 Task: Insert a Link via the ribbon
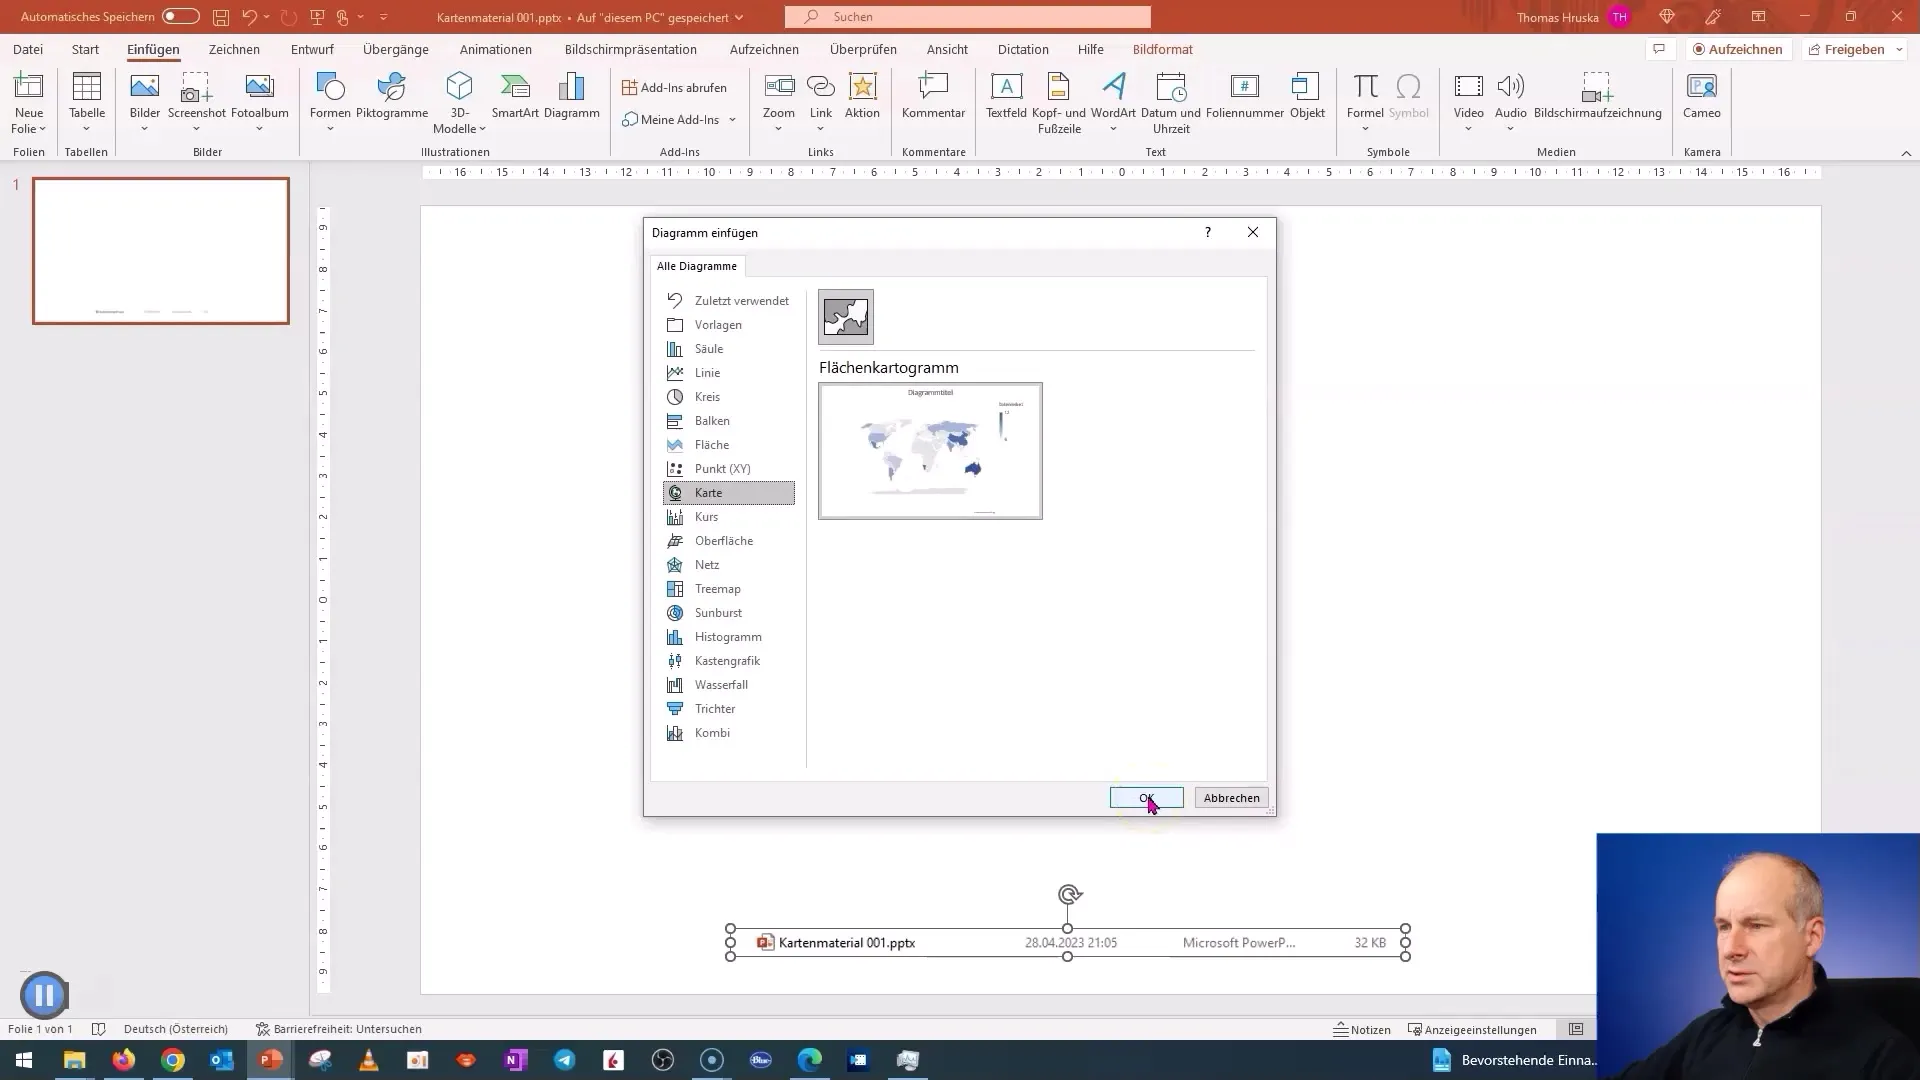coord(820,88)
